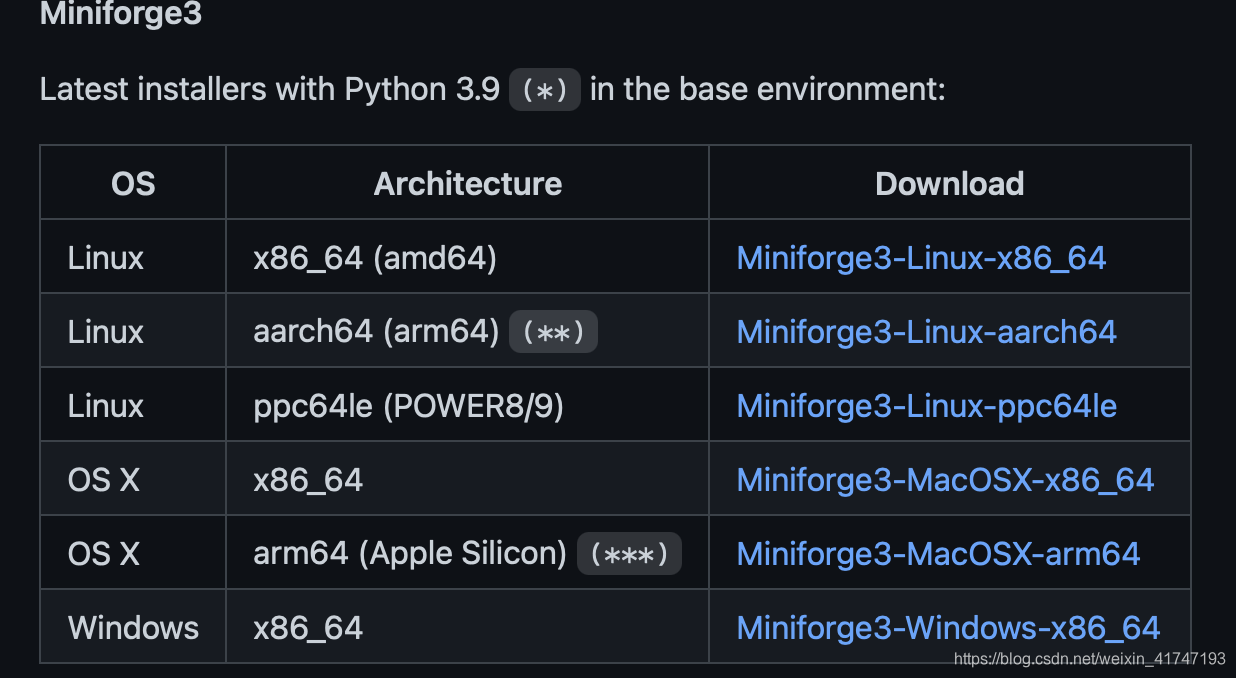
Task: Click the (***) footnote marker beside Apple Silicon
Action: click(x=629, y=554)
